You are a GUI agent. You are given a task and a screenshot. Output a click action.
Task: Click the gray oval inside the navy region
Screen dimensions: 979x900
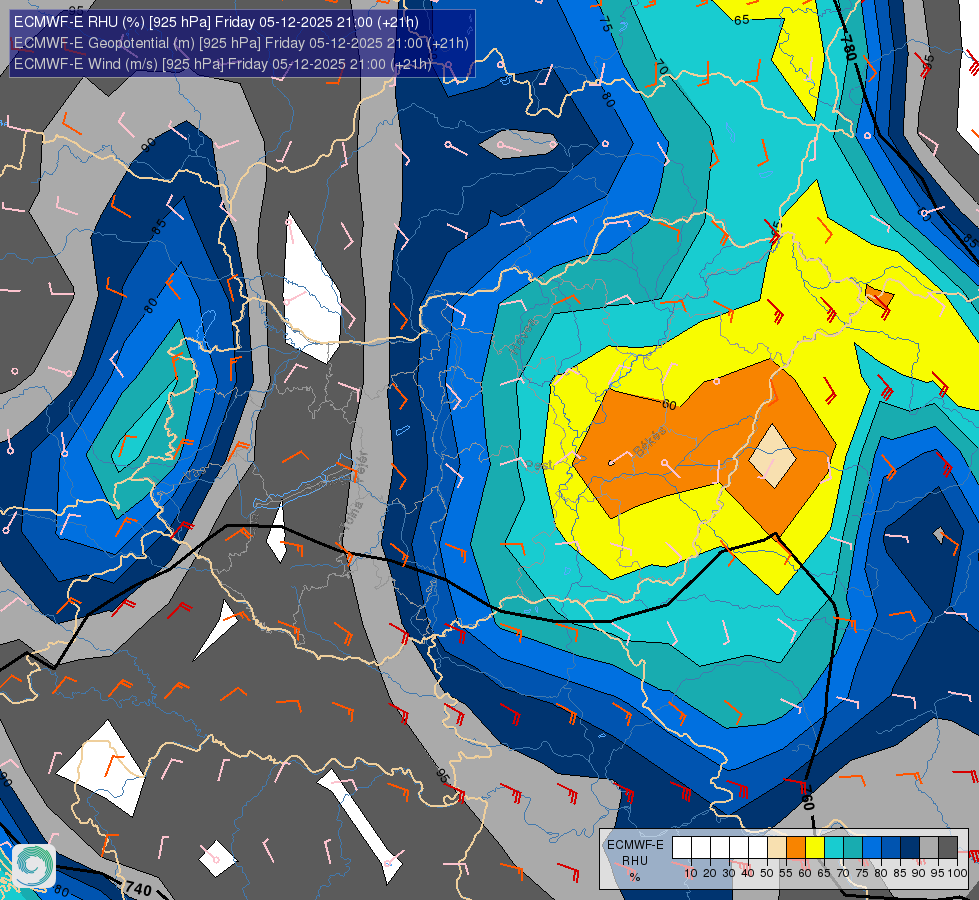(518, 144)
